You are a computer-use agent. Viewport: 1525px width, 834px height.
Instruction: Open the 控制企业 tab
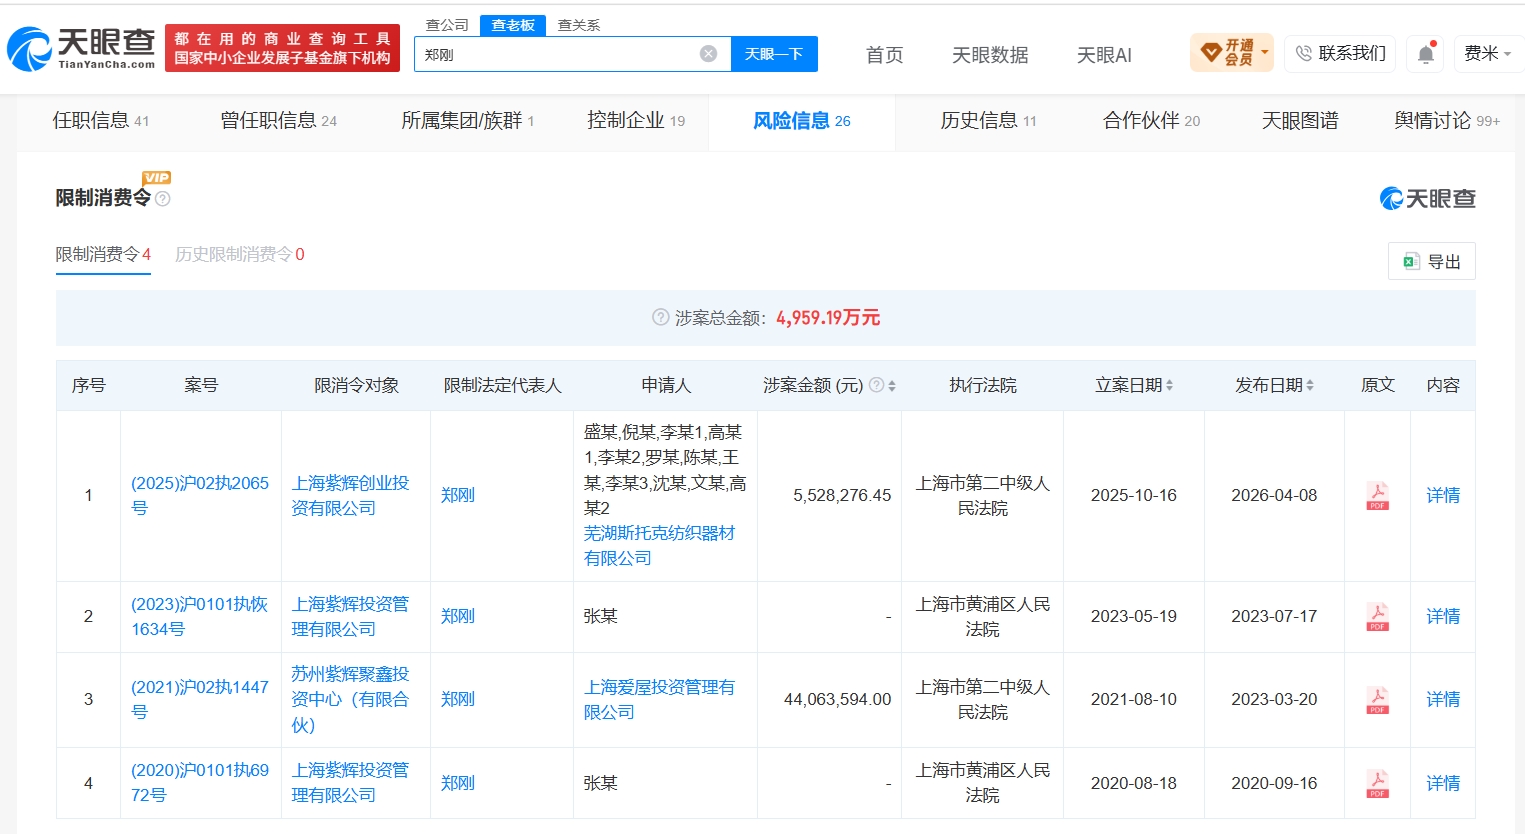coord(636,121)
